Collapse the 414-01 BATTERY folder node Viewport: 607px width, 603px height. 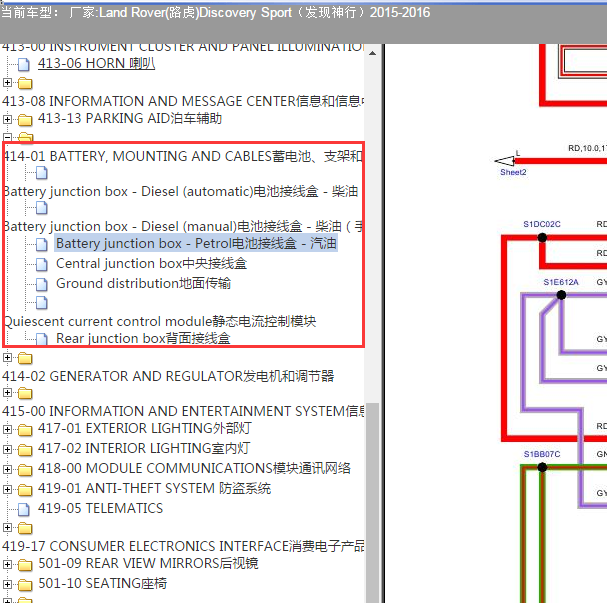click(7, 137)
